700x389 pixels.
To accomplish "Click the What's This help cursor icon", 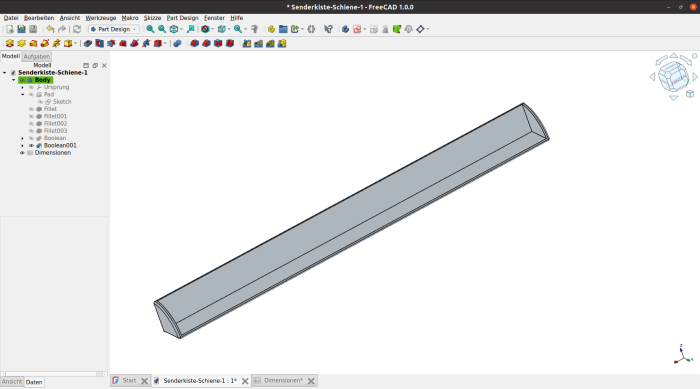I will [x=328, y=29].
